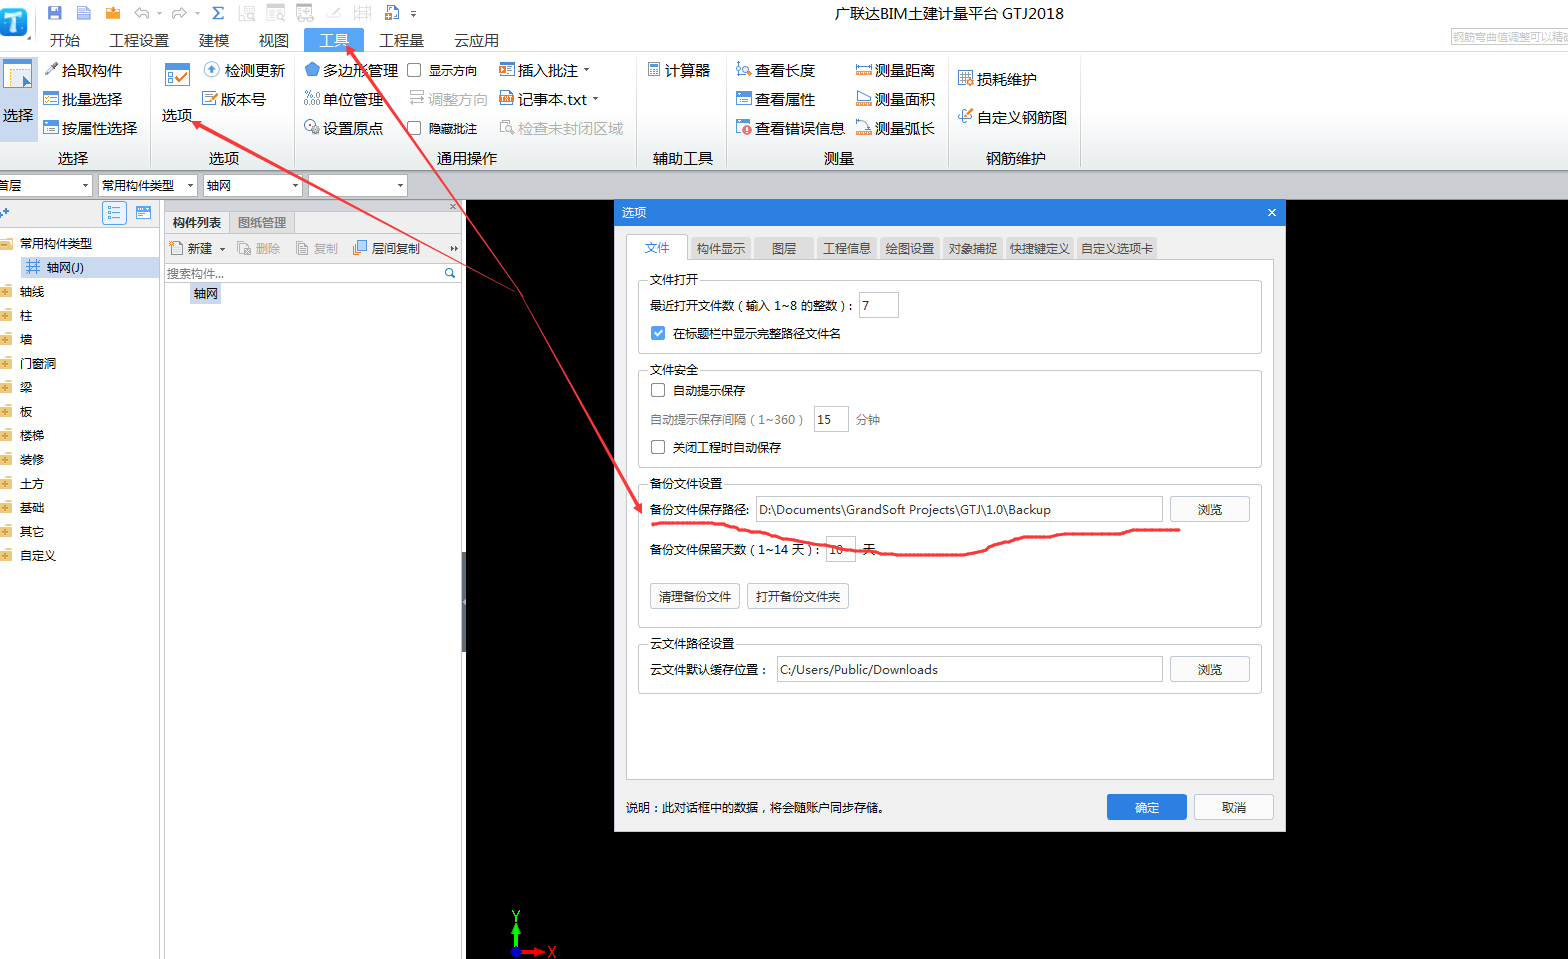1568x959 pixels.
Task: Switch to 构件显示 tab in options dialog
Action: (721, 248)
